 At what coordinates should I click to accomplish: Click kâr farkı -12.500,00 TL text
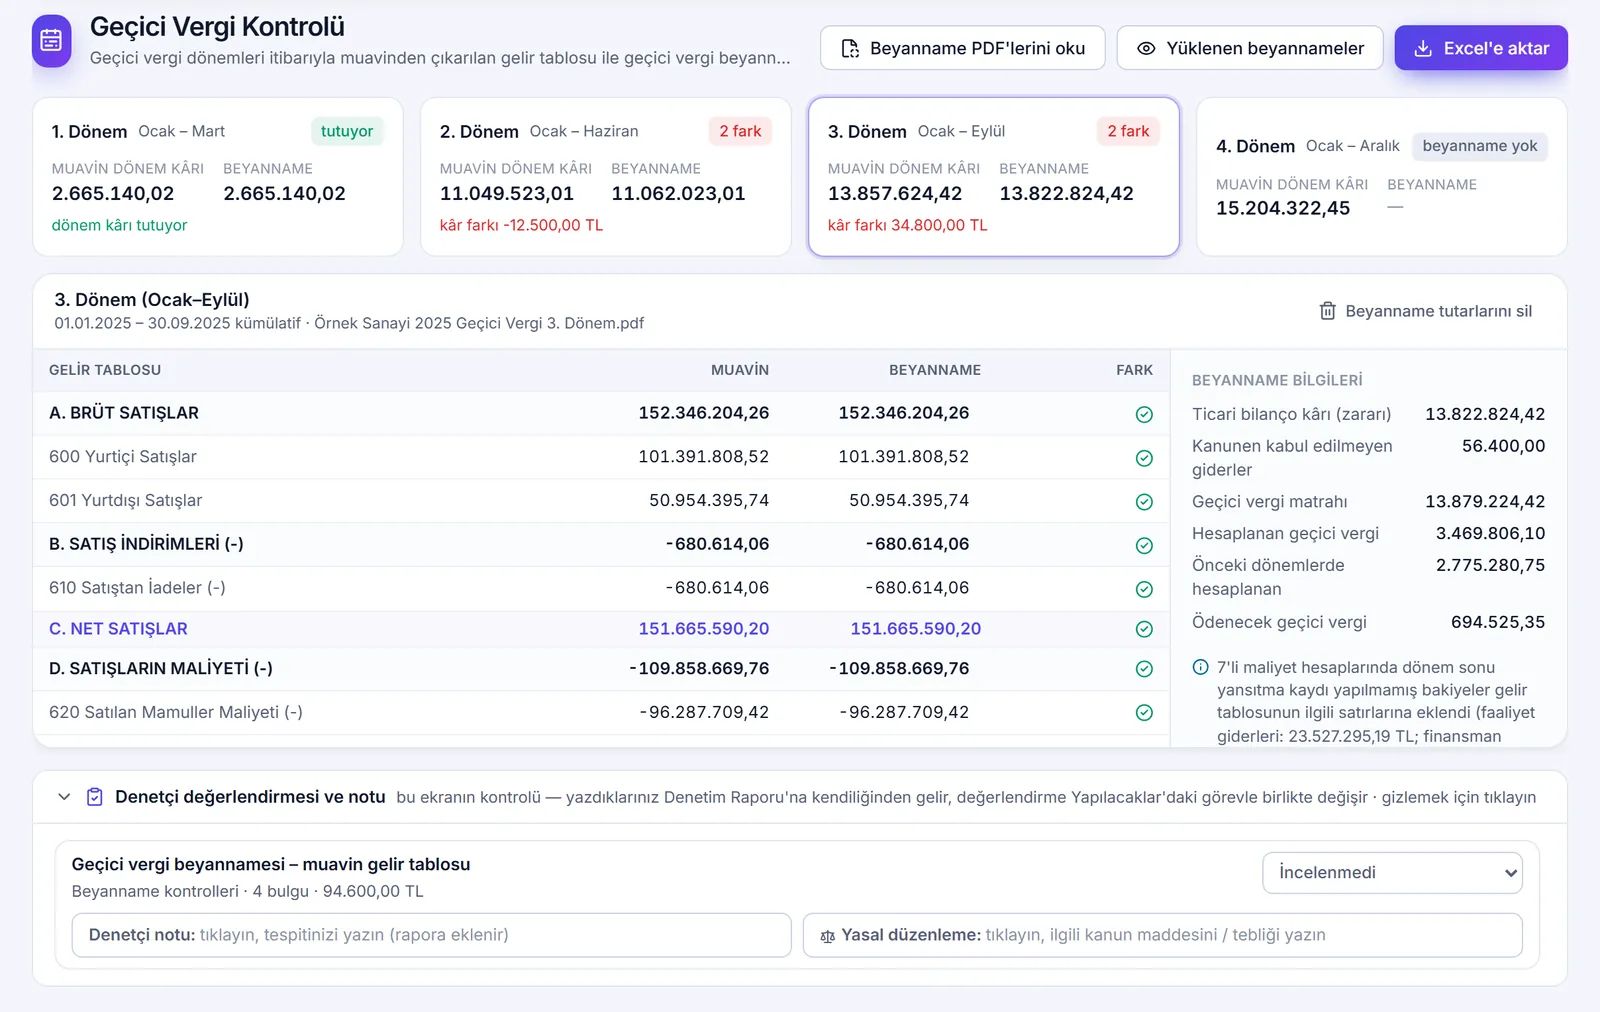pyautogui.click(x=521, y=225)
